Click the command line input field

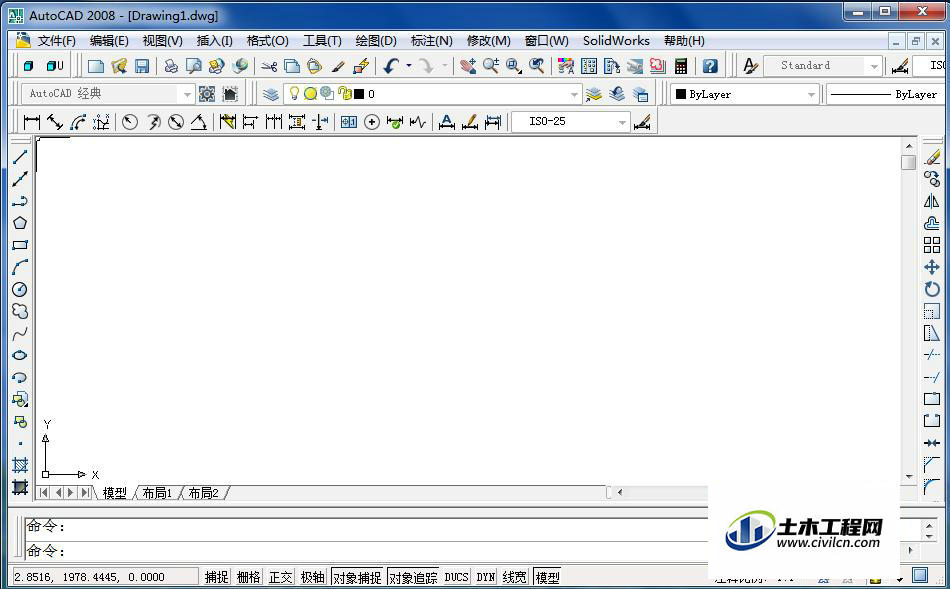click(367, 550)
